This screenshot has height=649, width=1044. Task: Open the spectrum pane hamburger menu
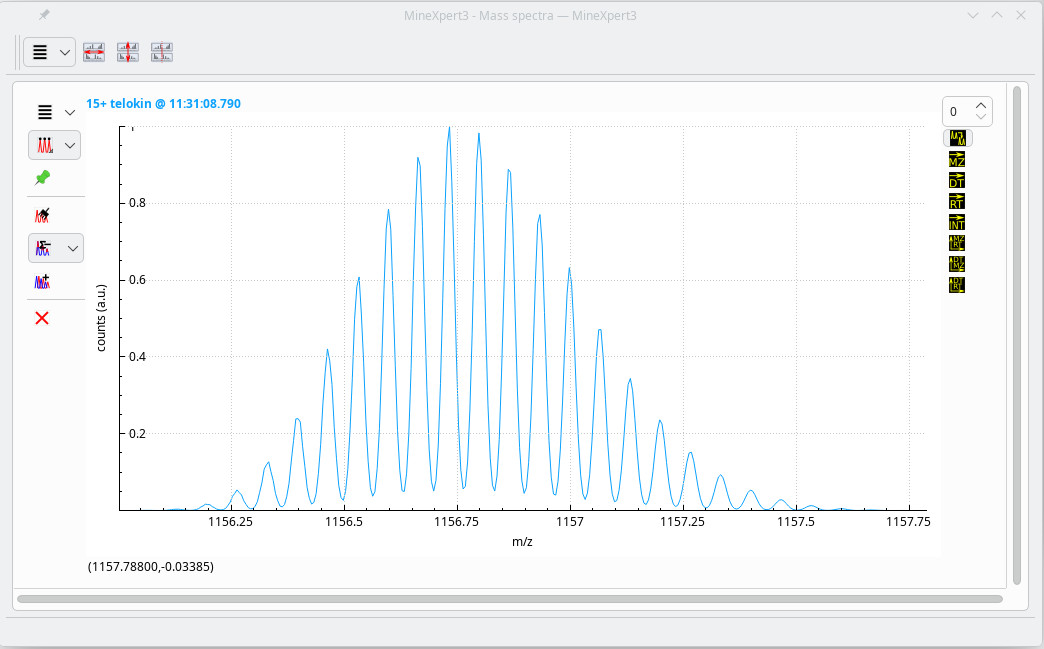[x=44, y=111]
